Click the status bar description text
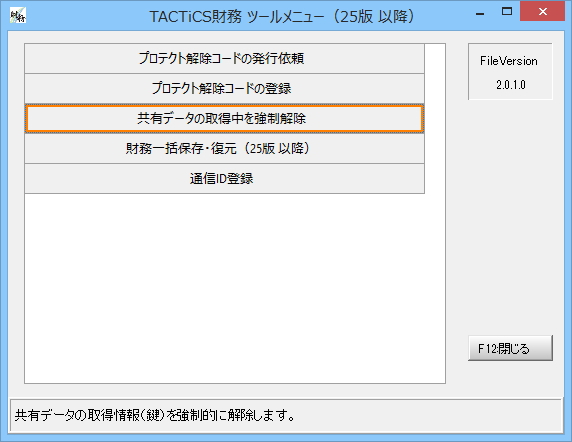Screen dimensions: 572x442 tap(155, 415)
